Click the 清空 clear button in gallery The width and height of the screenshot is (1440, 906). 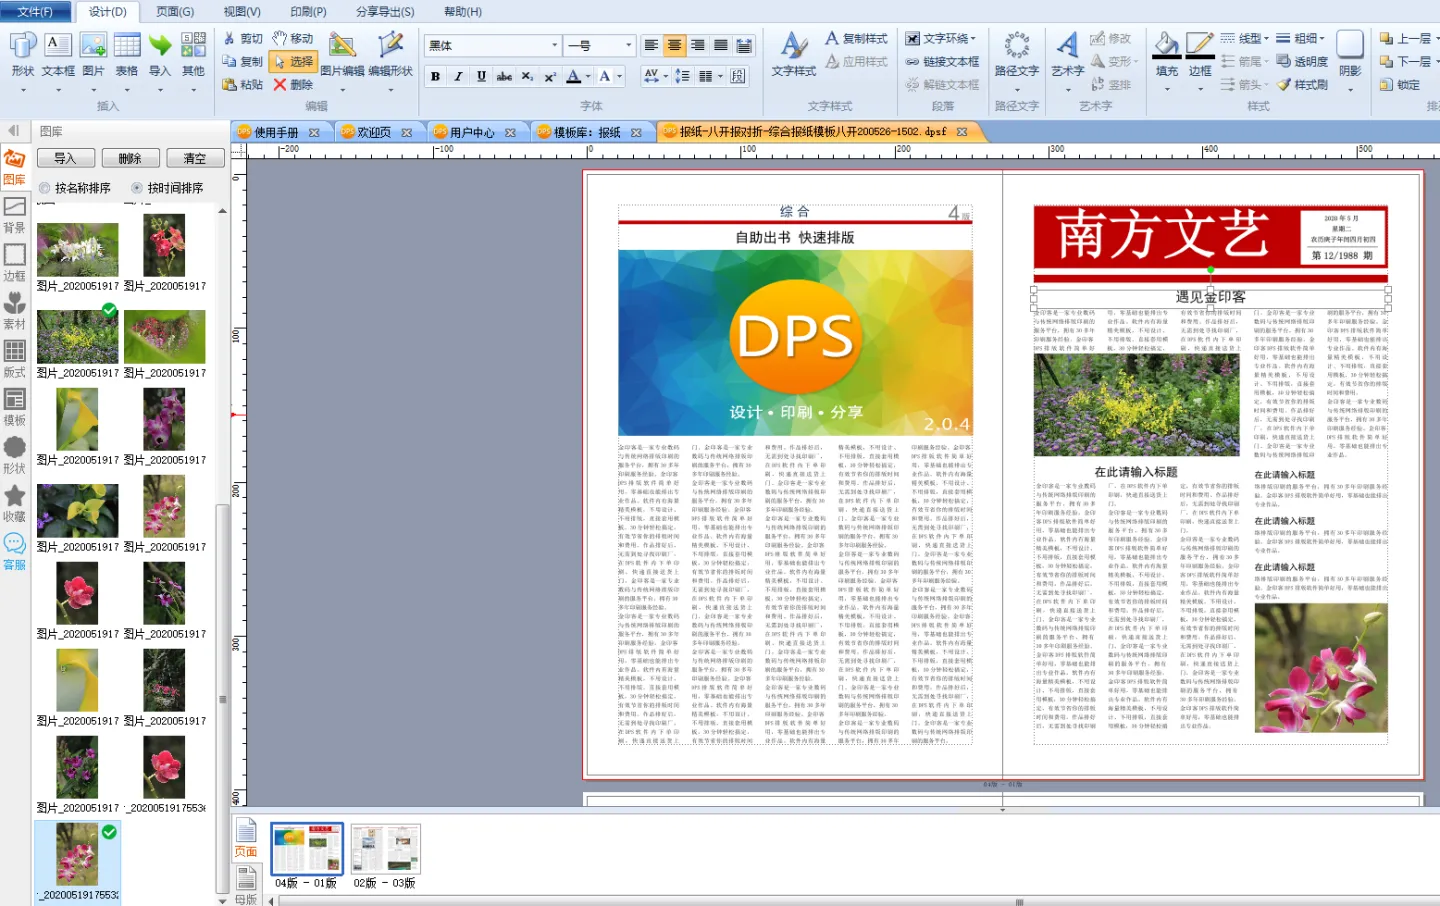tap(195, 158)
